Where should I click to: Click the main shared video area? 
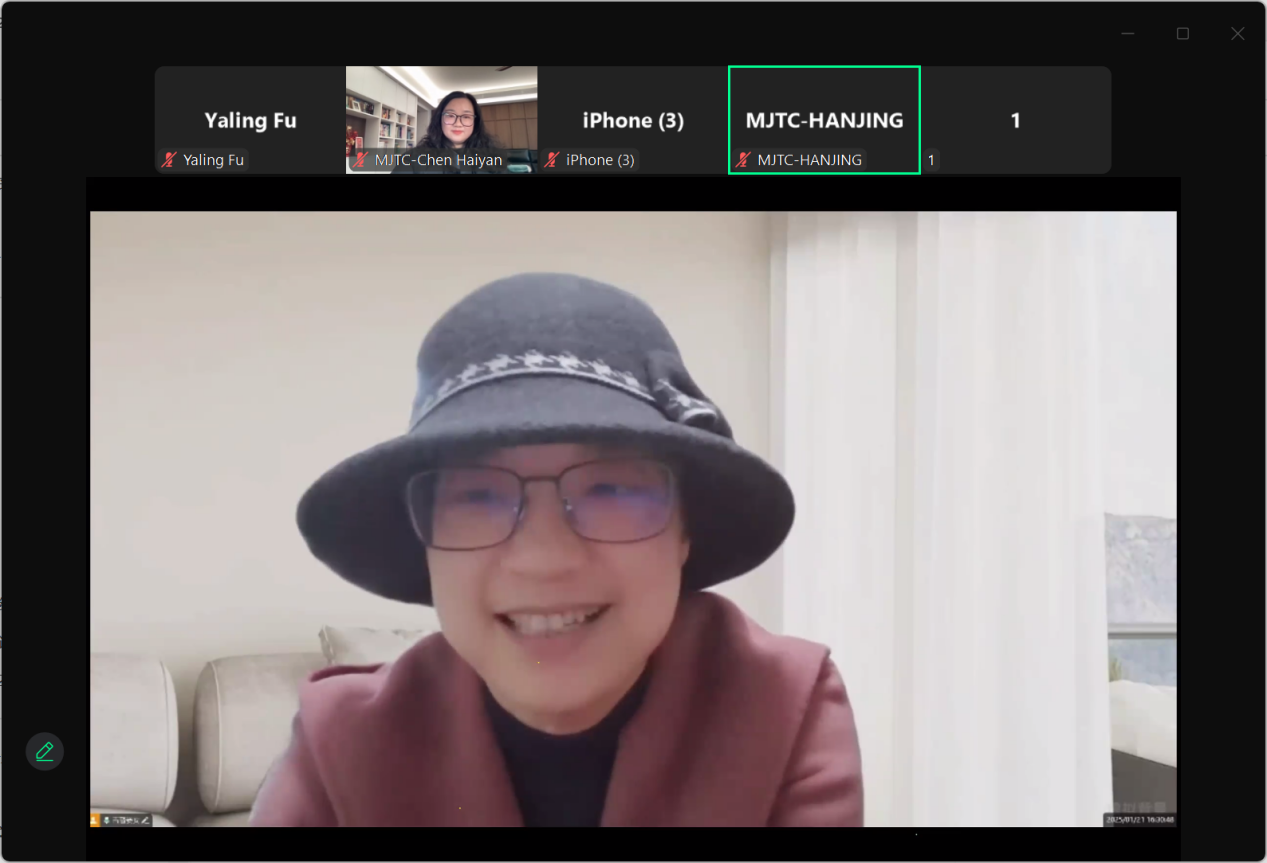[x=633, y=500]
